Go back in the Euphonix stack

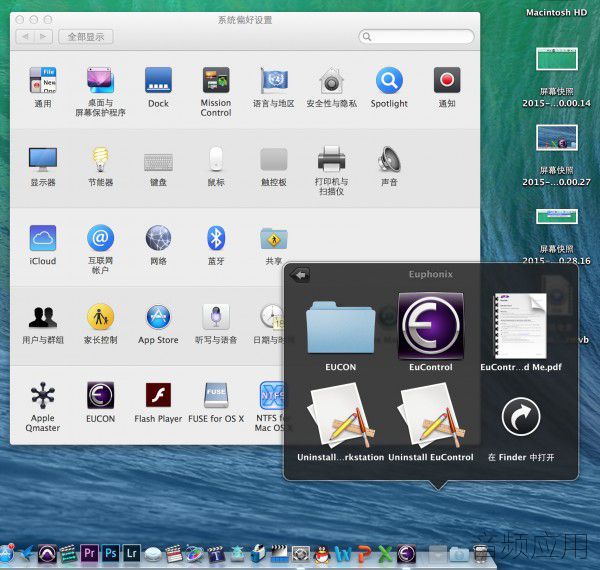pyautogui.click(x=300, y=275)
